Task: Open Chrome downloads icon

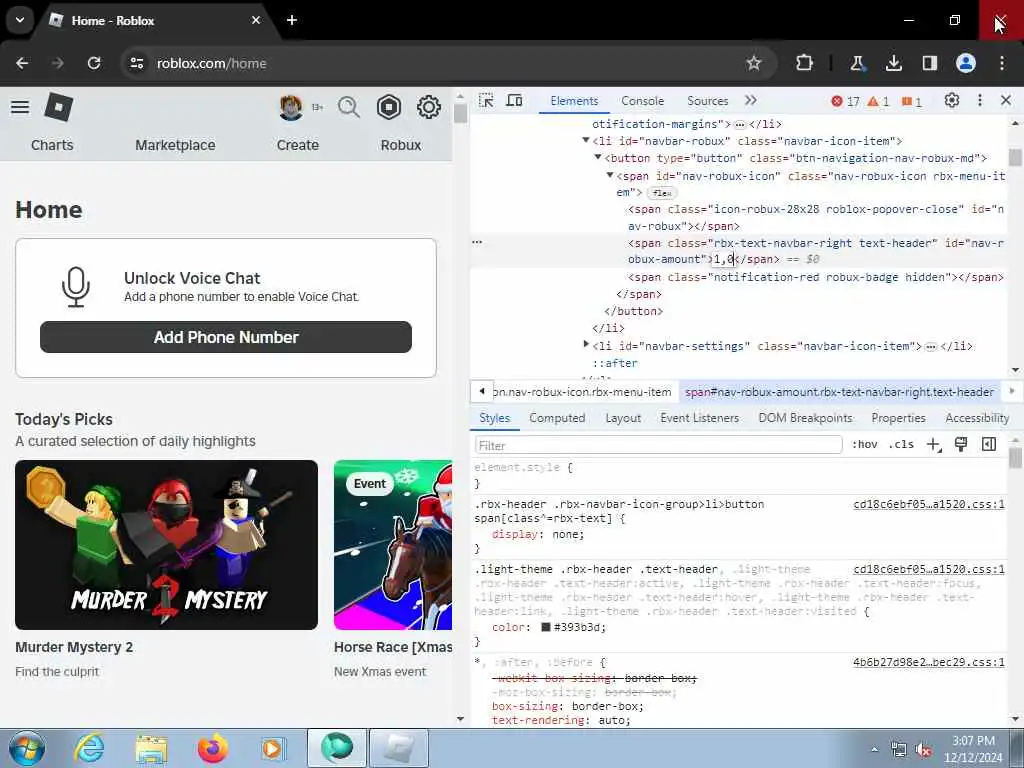Action: click(x=893, y=63)
